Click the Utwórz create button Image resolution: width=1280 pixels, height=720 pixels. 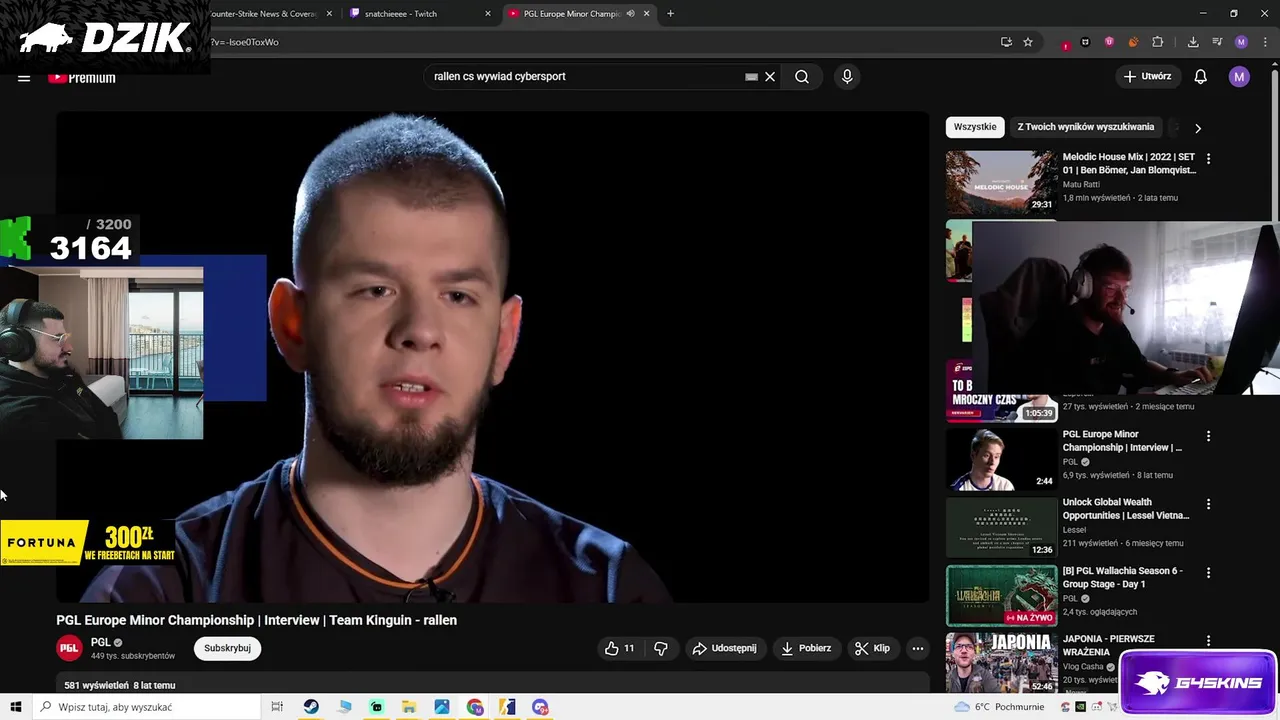tap(1147, 76)
